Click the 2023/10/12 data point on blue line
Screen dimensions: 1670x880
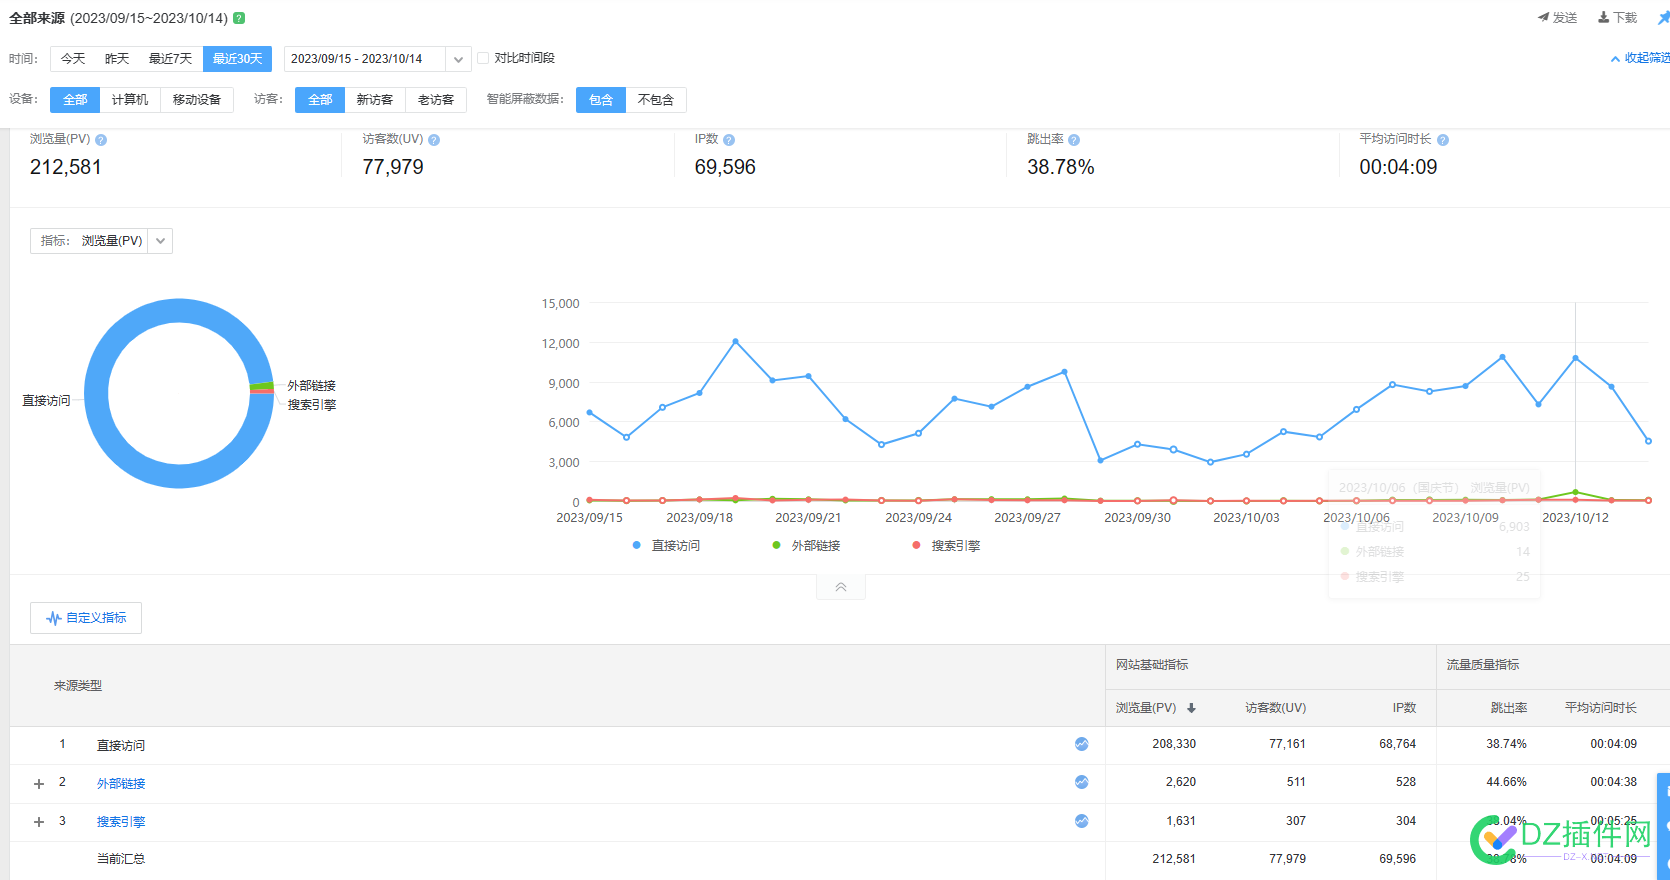click(1575, 358)
